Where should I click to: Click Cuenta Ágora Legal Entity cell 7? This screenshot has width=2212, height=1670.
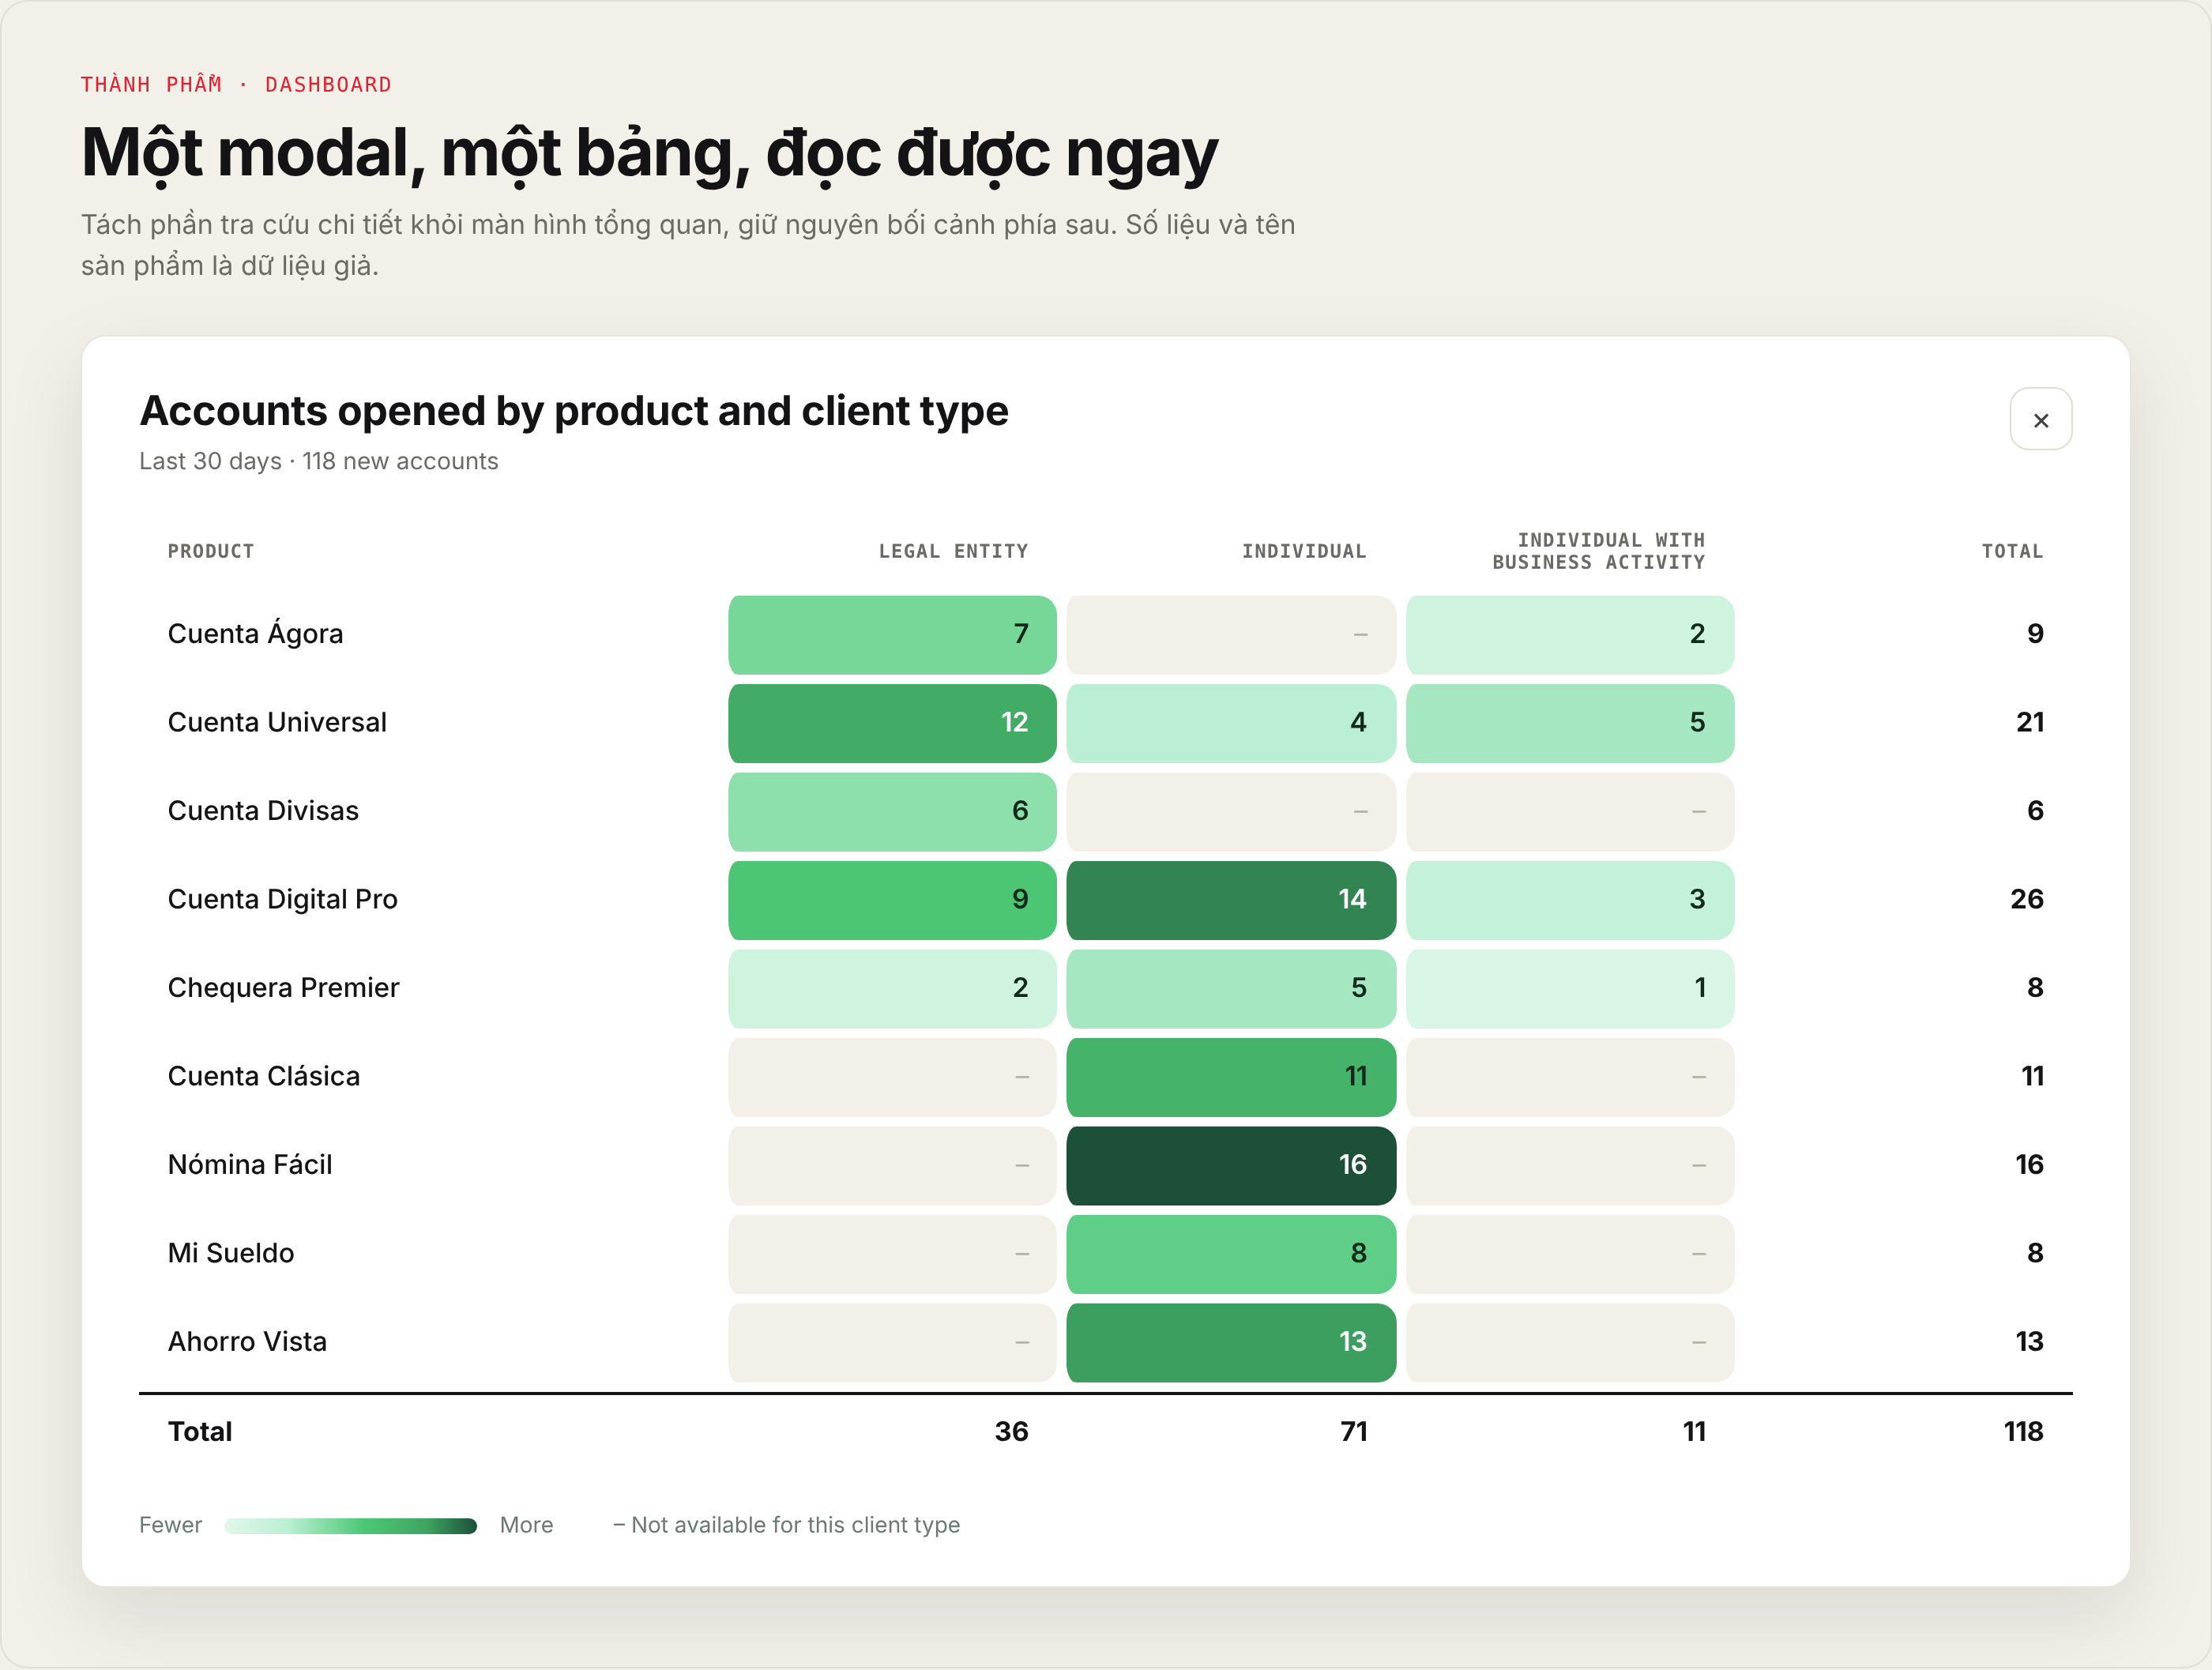pos(892,635)
